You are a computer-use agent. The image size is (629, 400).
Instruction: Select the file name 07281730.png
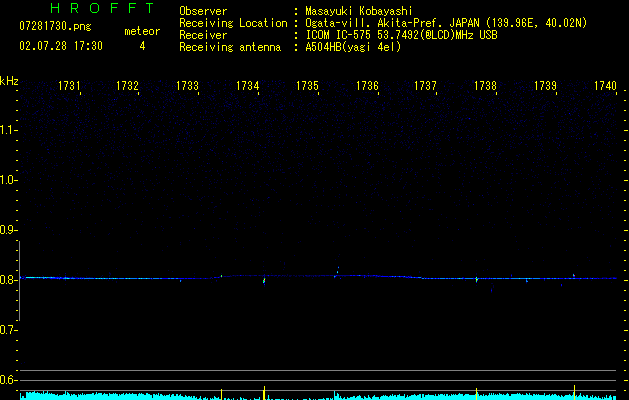(55, 27)
